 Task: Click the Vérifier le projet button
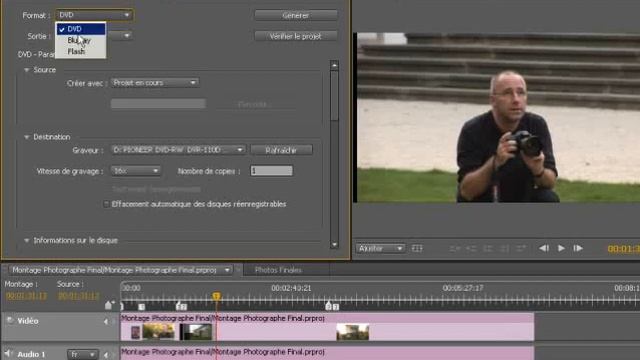tap(296, 36)
